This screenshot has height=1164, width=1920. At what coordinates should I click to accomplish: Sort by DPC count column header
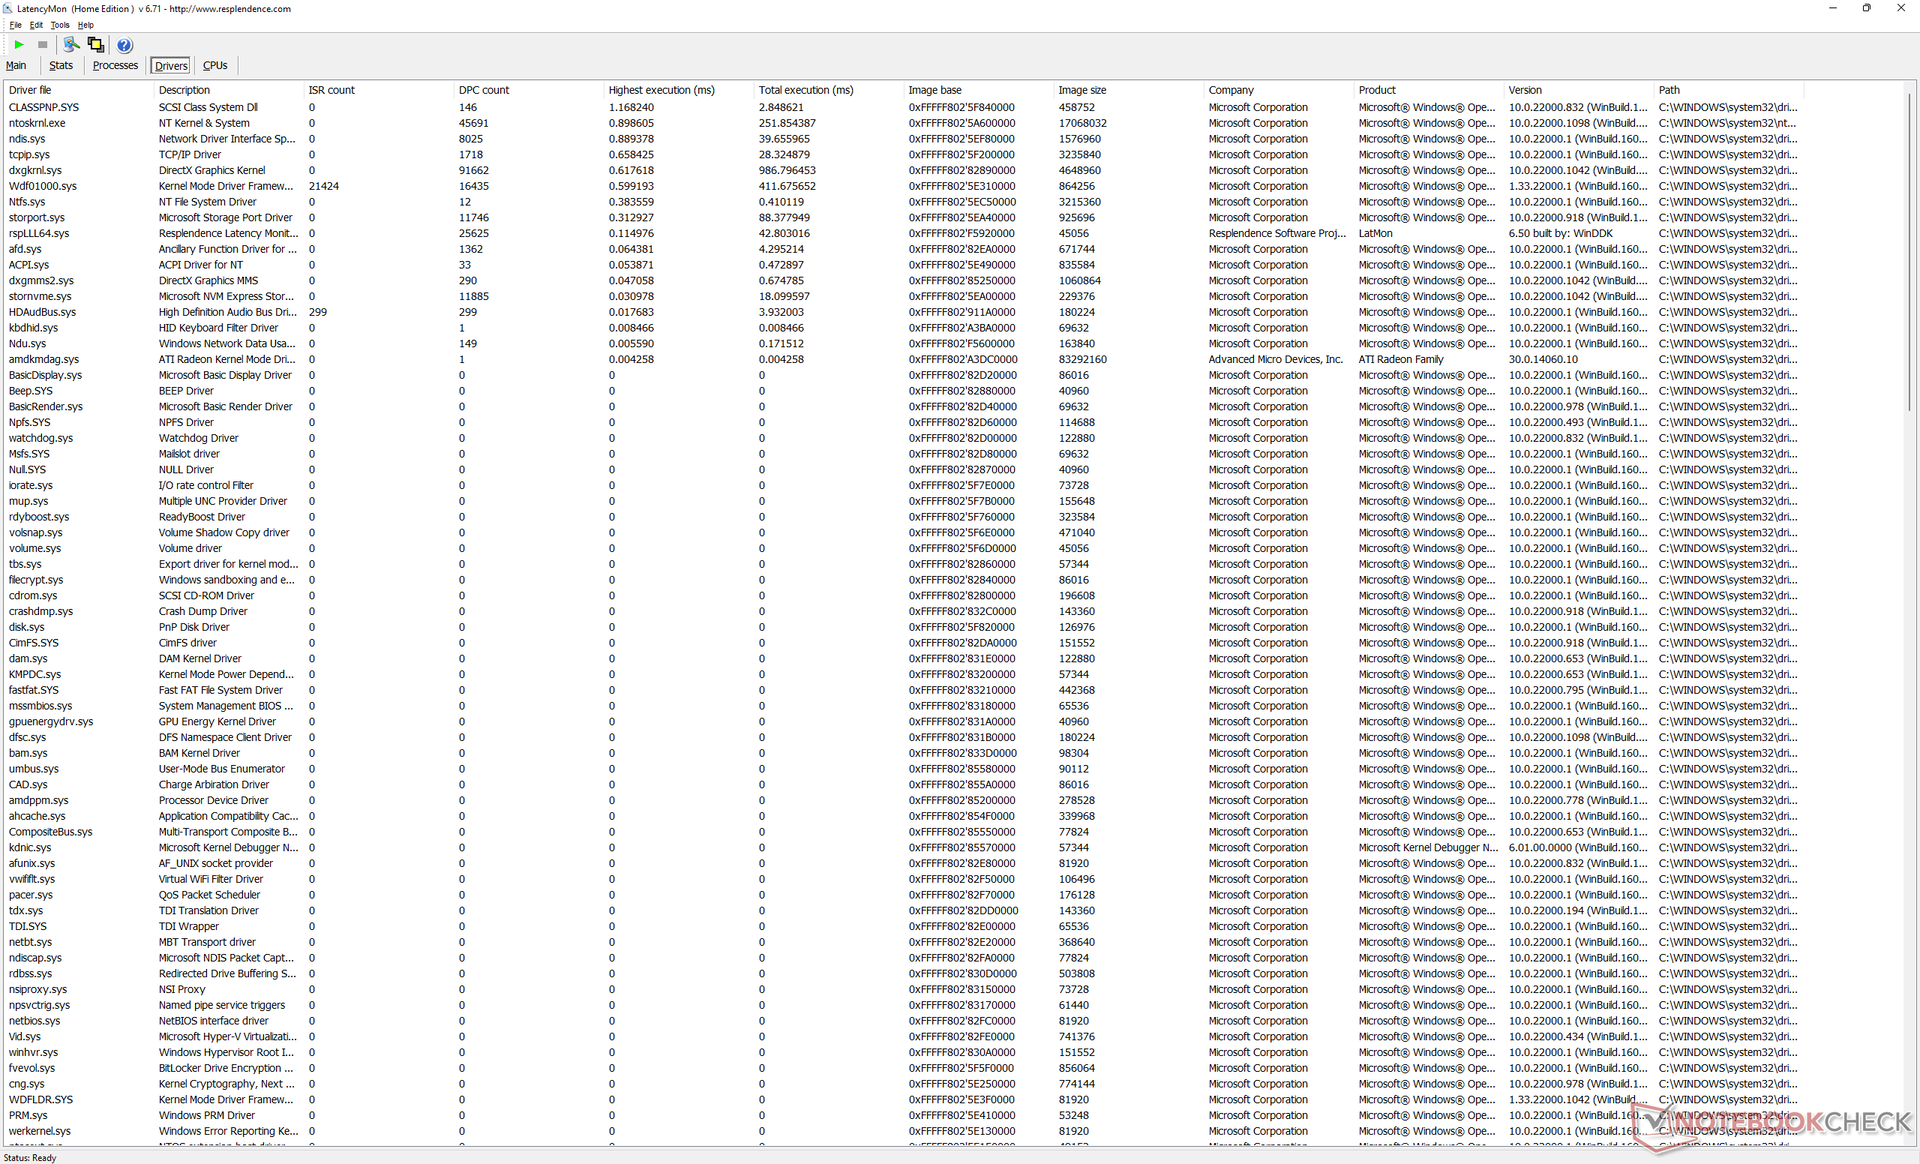tap(484, 90)
